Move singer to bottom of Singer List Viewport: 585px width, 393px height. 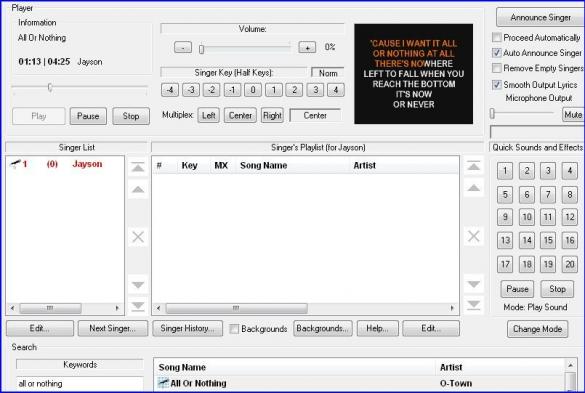pyautogui.click(x=138, y=306)
